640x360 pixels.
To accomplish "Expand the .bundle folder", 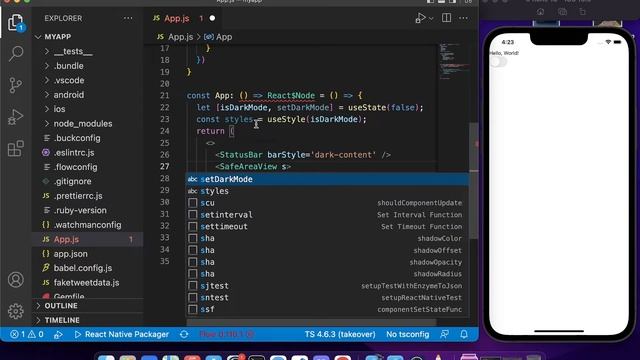I will tap(68, 66).
